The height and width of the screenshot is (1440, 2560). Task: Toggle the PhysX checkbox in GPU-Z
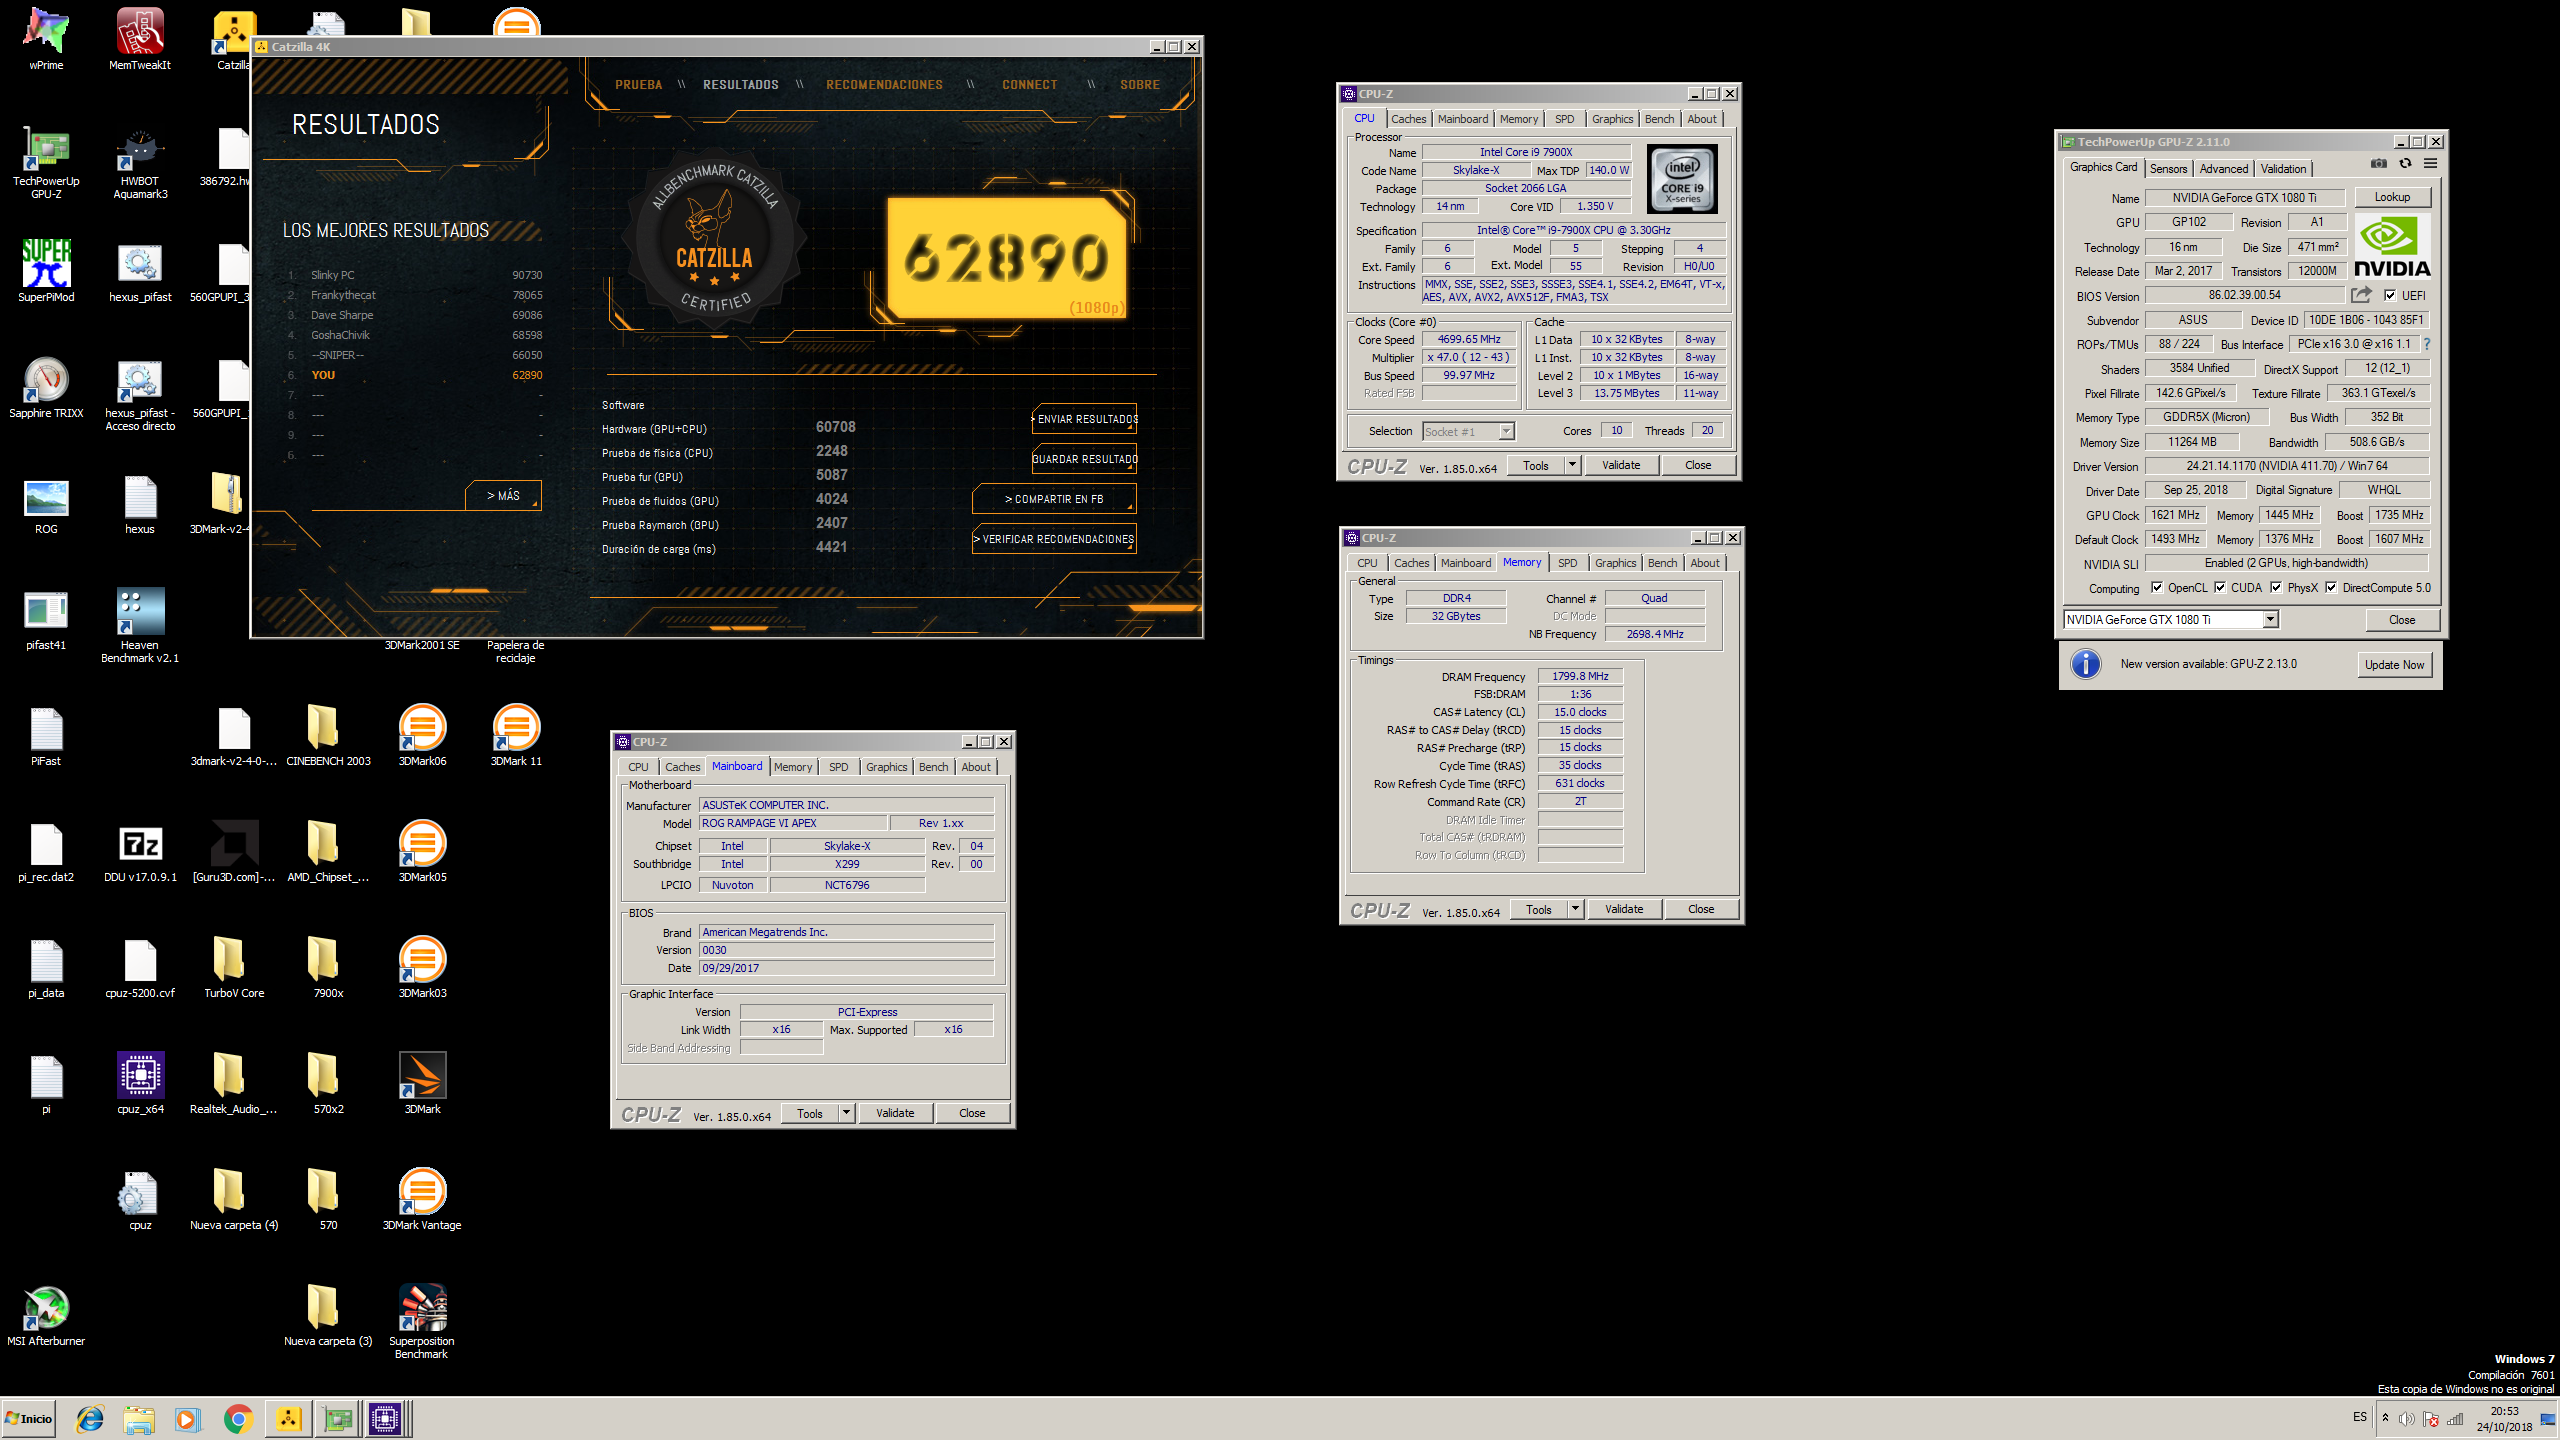[x=2276, y=588]
